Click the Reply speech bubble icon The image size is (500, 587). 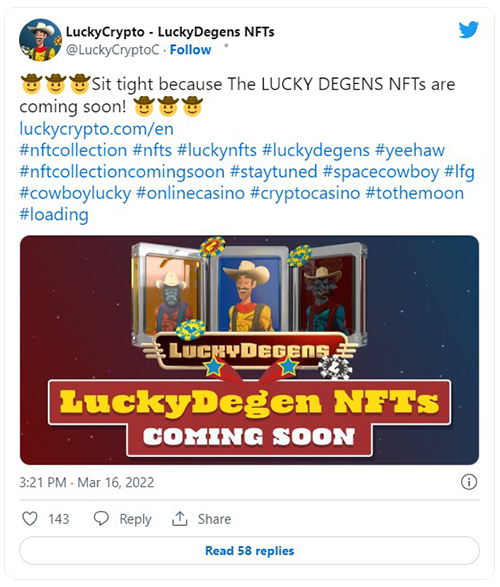tap(101, 519)
